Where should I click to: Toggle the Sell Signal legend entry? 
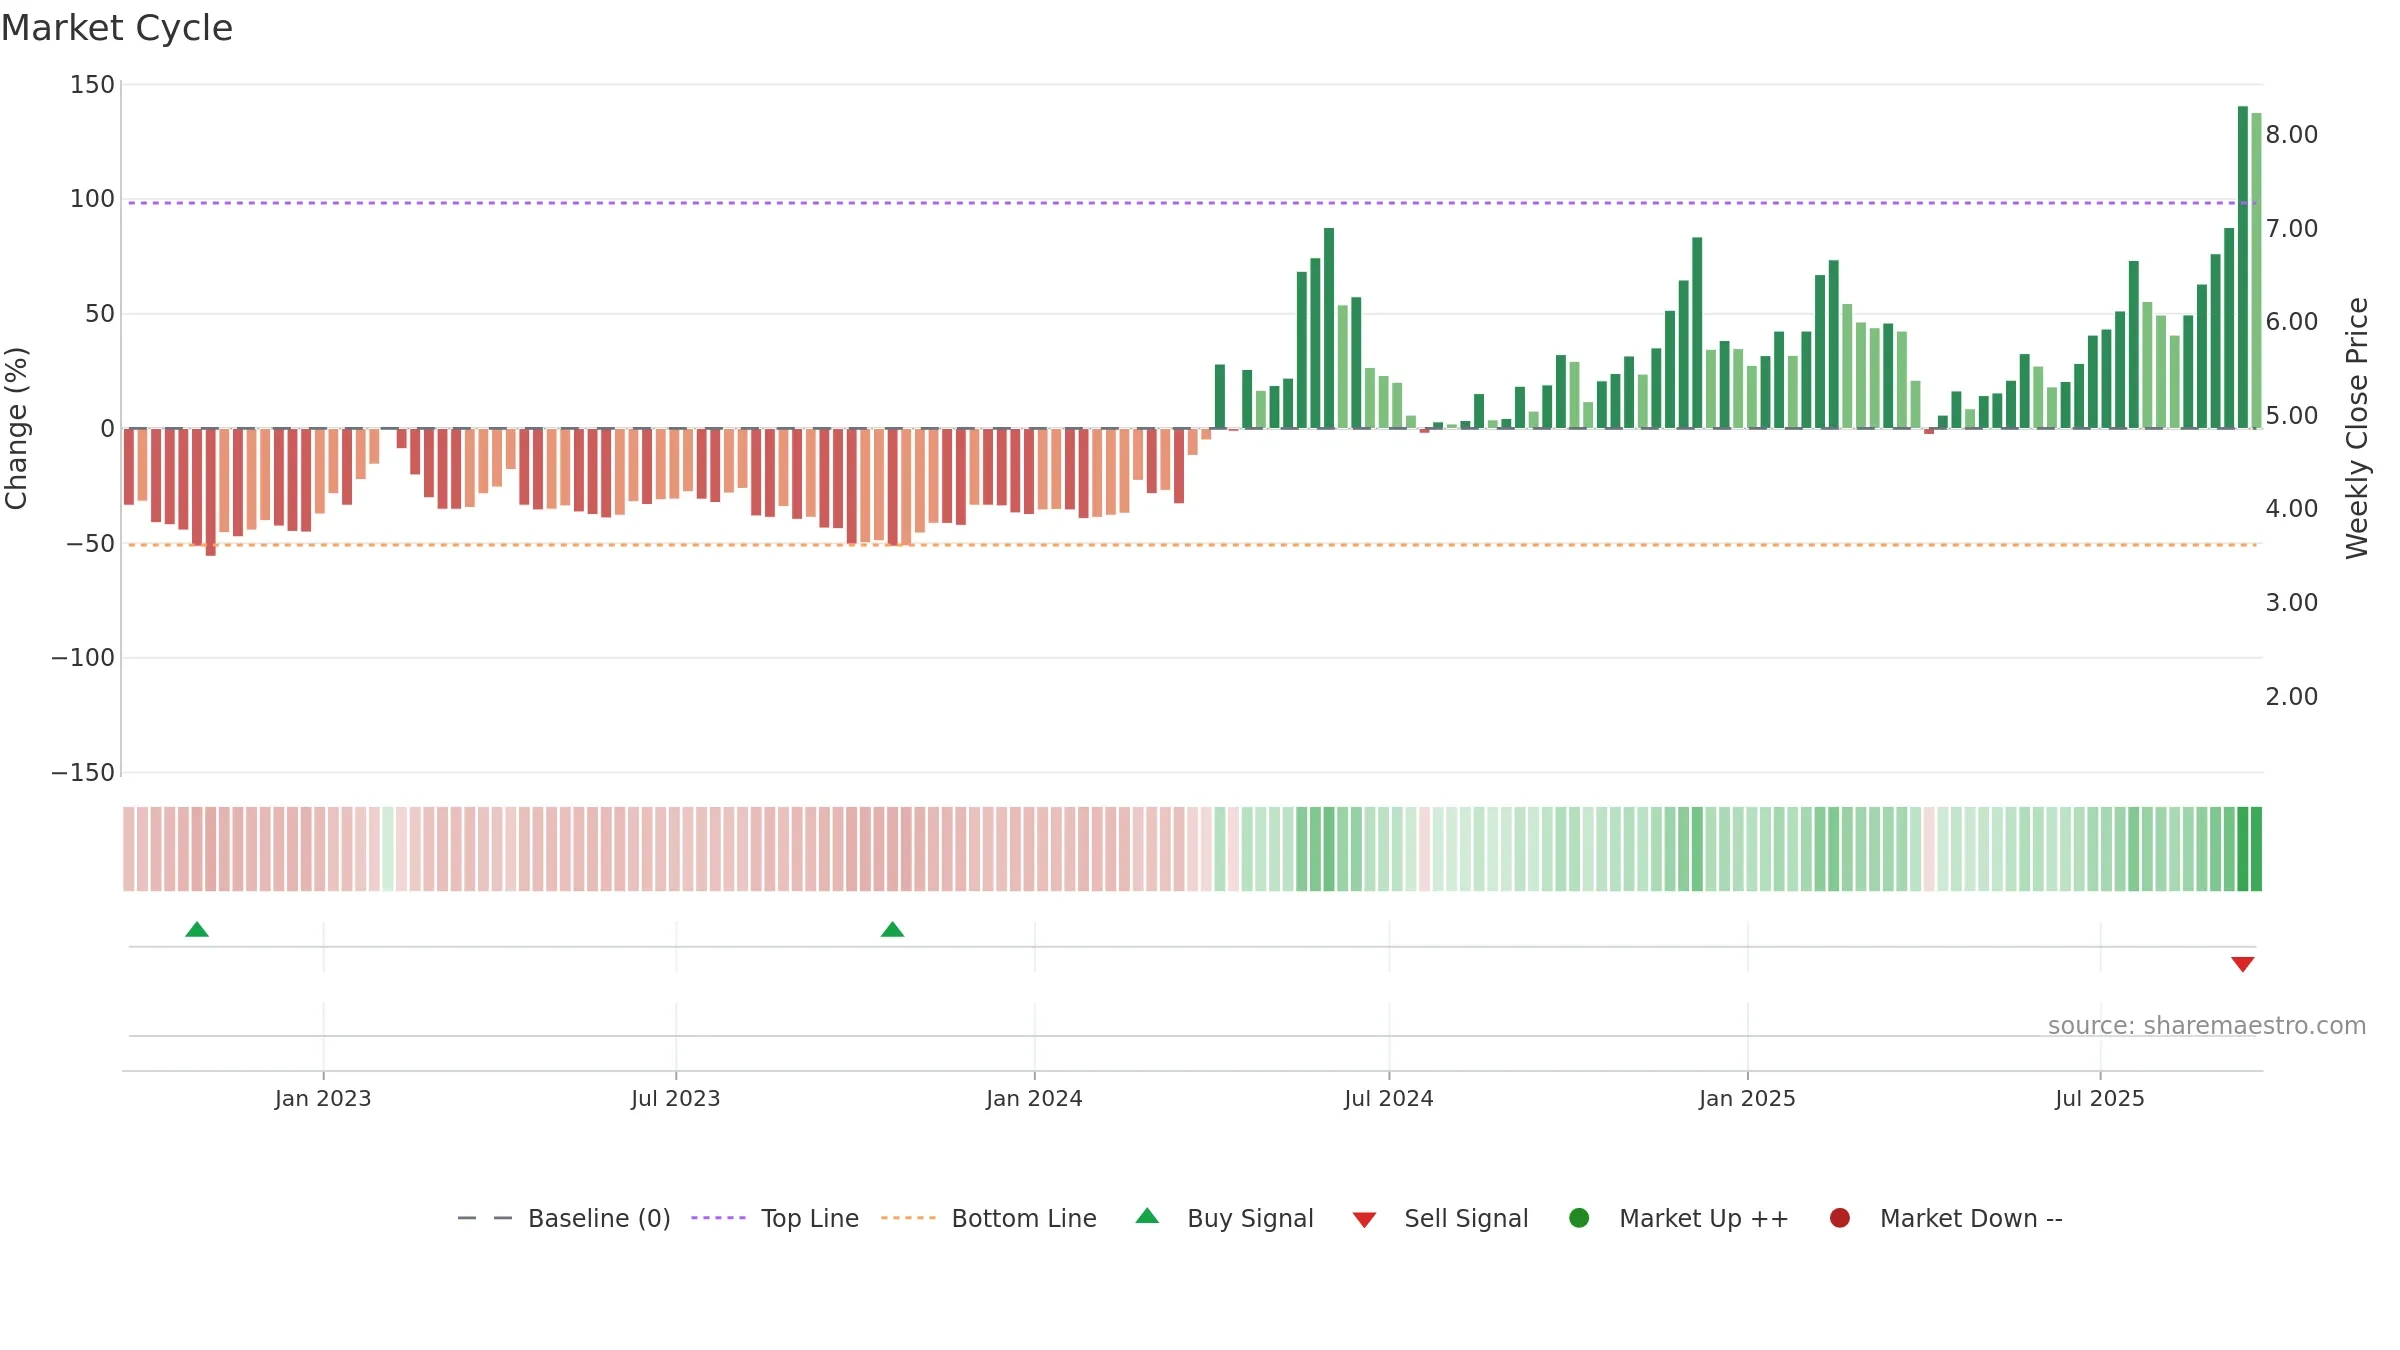(1440, 1218)
